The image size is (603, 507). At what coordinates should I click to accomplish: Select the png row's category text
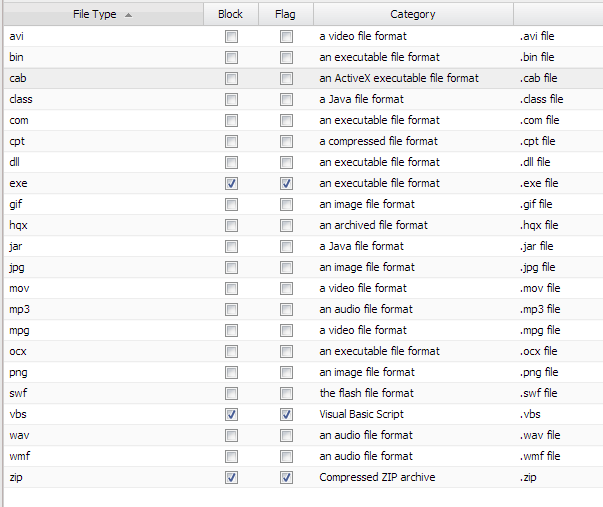(366, 372)
